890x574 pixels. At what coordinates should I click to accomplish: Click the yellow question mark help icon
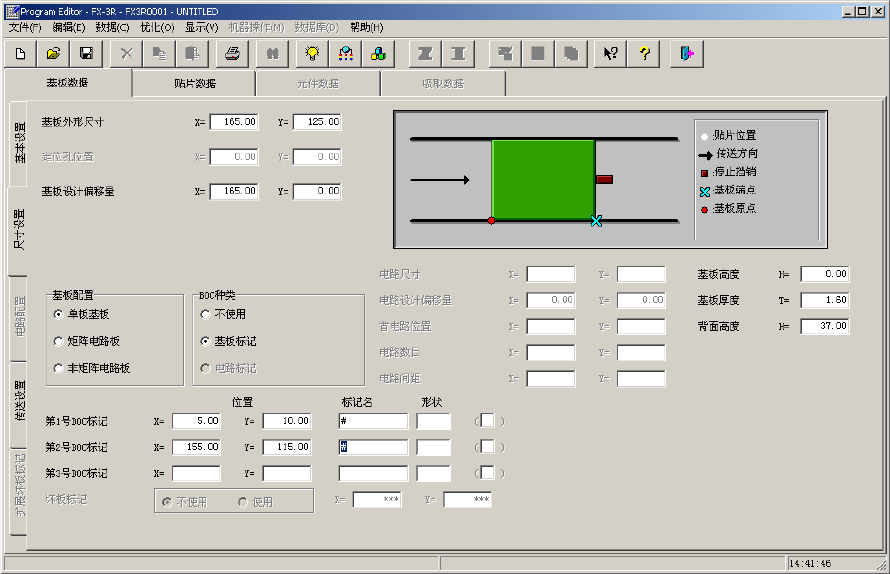pyautogui.click(x=644, y=53)
